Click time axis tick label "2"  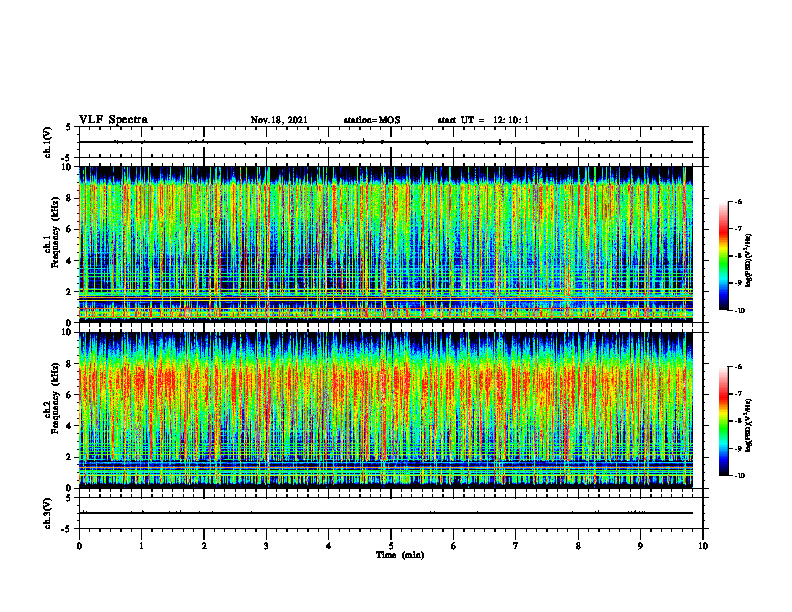point(204,546)
